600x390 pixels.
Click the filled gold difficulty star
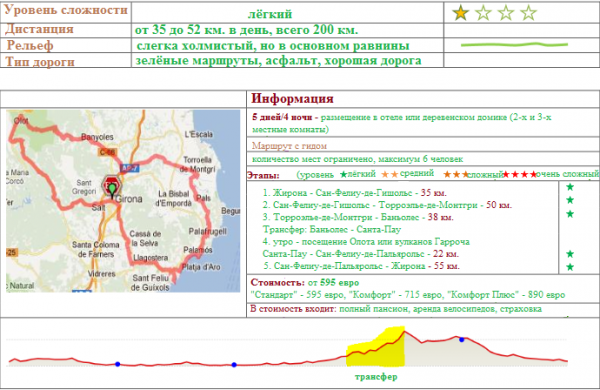pyautogui.click(x=461, y=13)
